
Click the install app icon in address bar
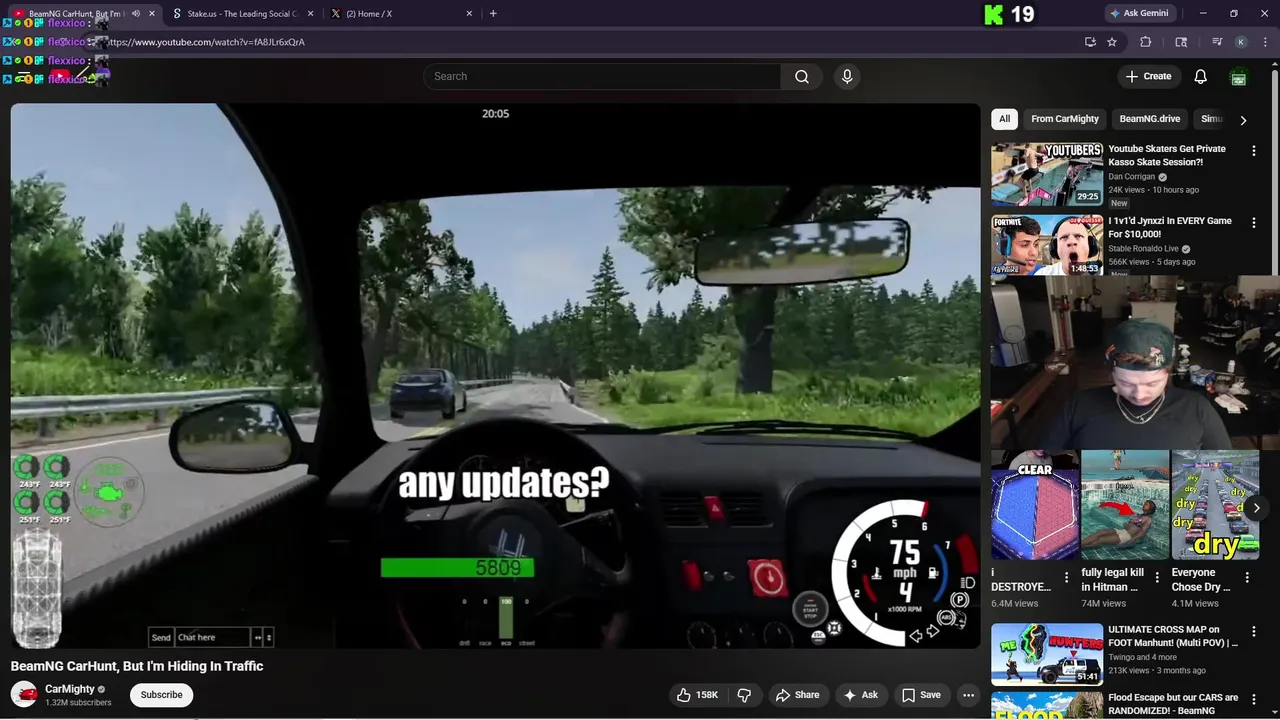(x=1090, y=42)
